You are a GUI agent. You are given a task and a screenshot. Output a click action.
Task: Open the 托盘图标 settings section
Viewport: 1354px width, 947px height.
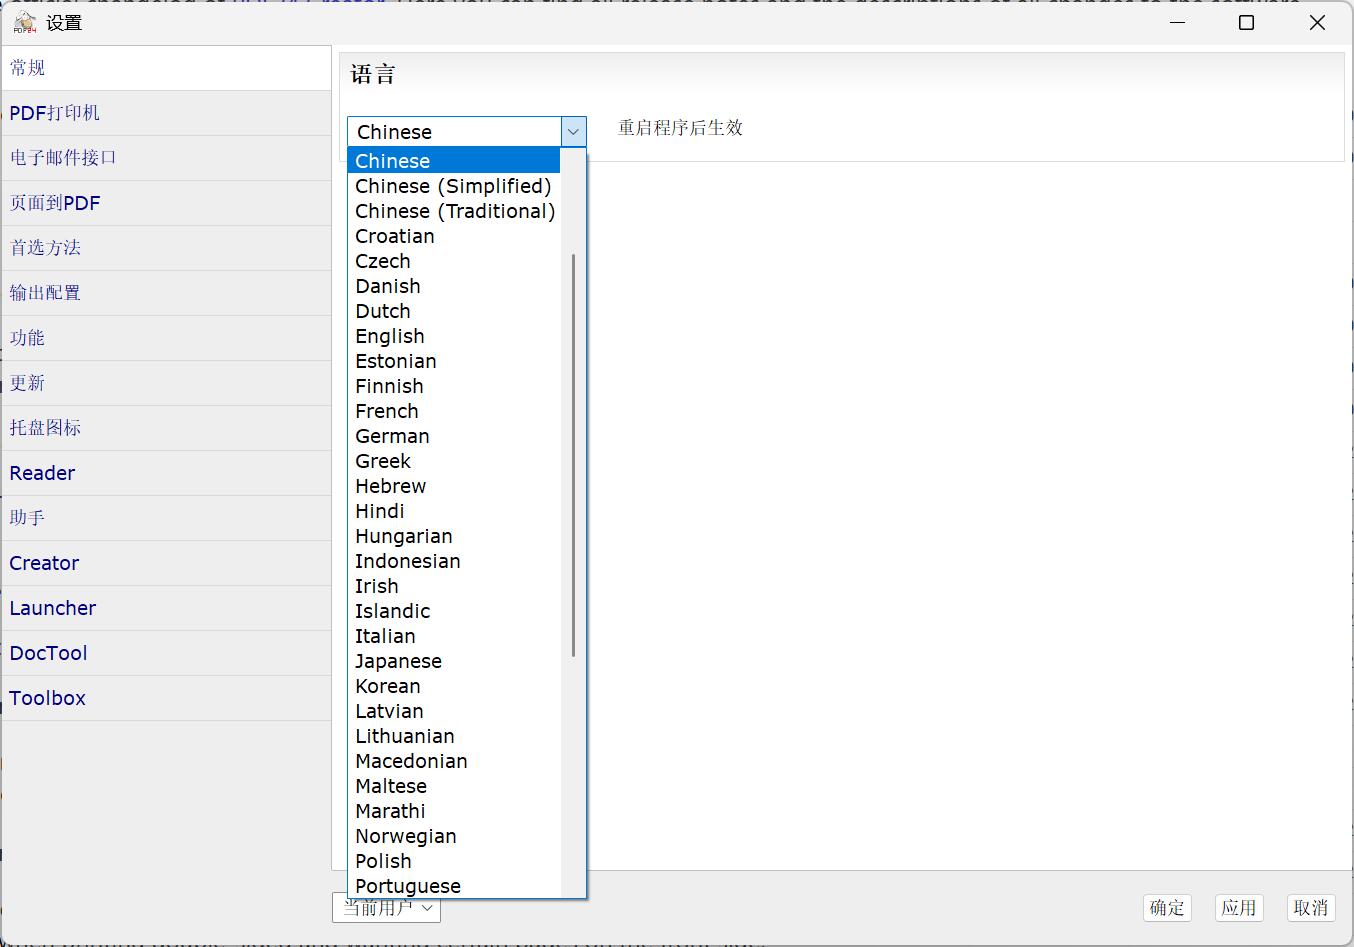pyautogui.click(x=45, y=428)
